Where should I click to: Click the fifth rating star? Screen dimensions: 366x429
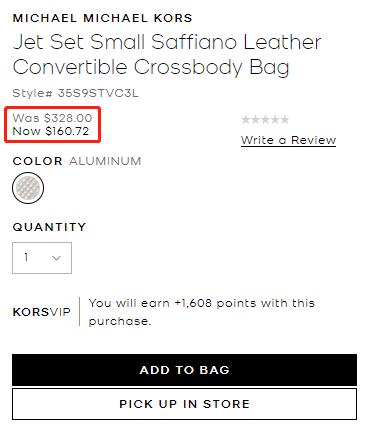(284, 119)
